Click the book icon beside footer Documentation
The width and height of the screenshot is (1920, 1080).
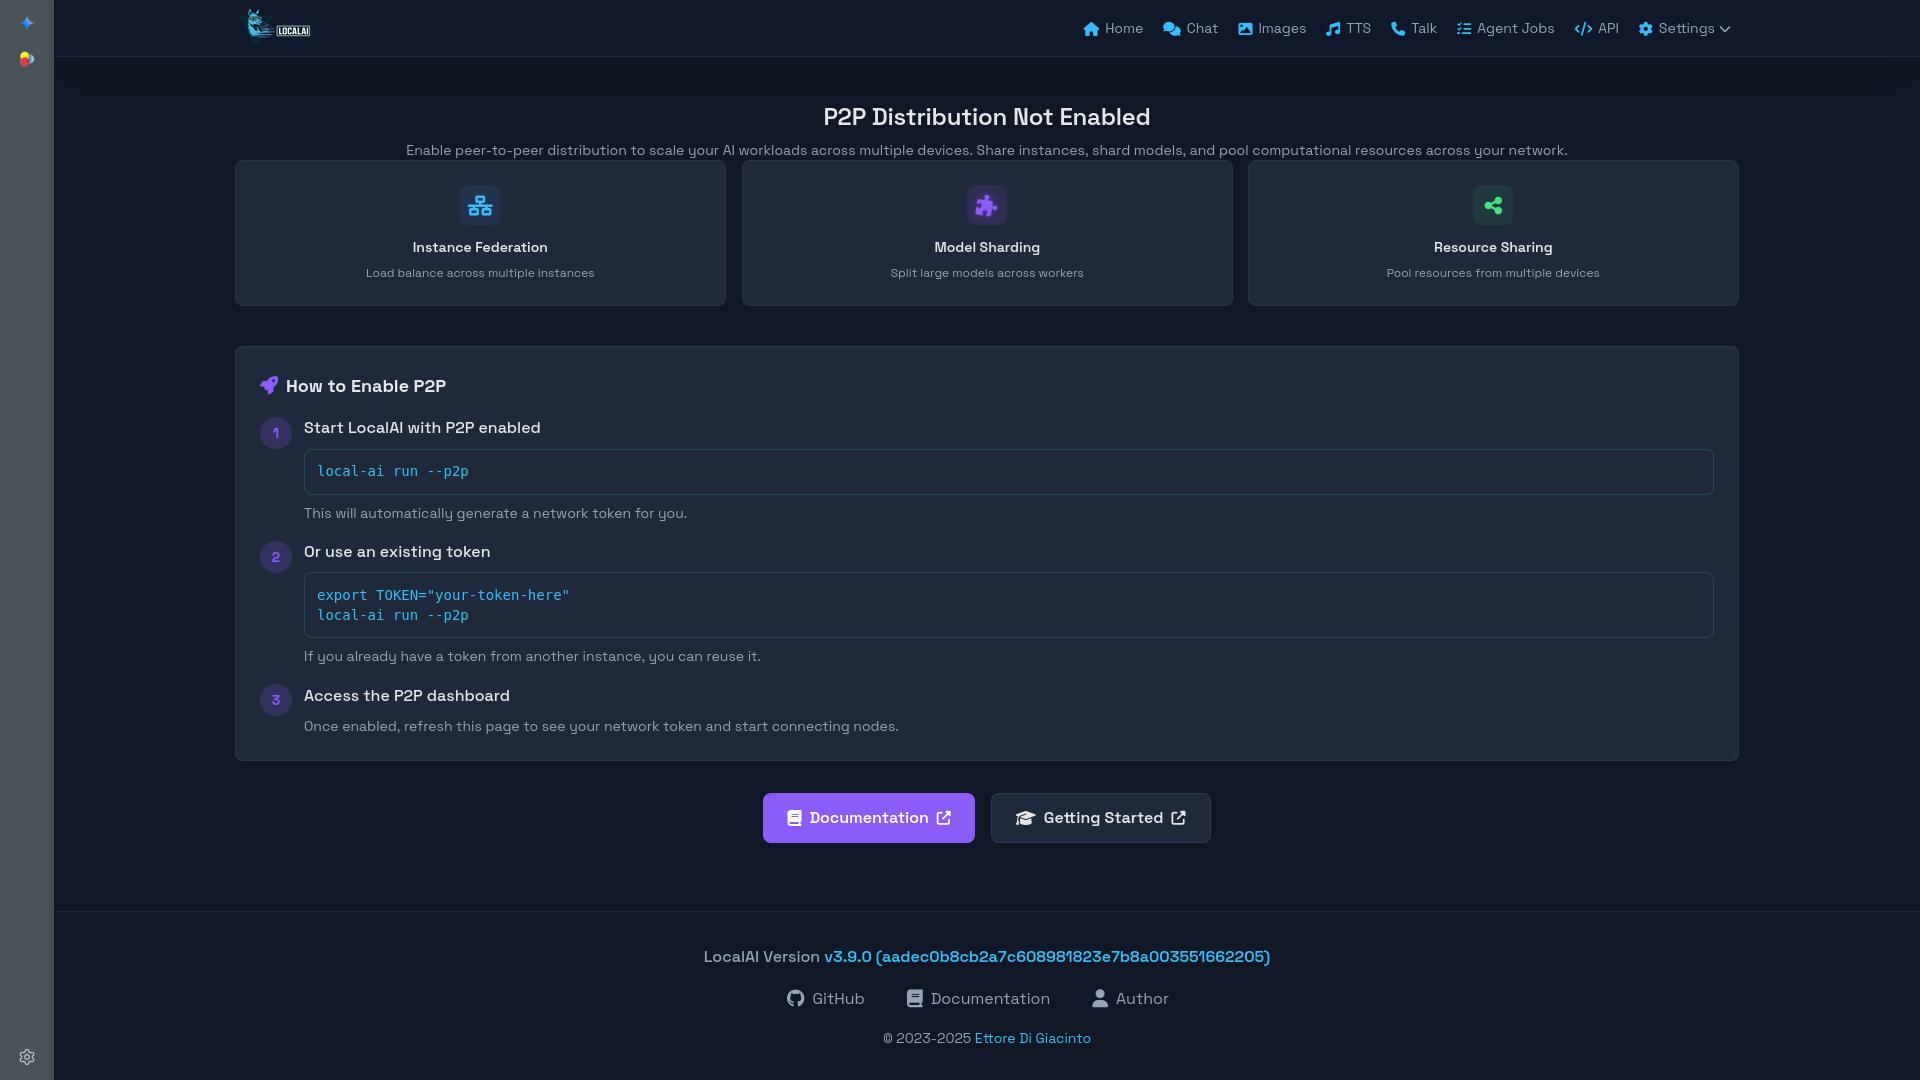[914, 998]
